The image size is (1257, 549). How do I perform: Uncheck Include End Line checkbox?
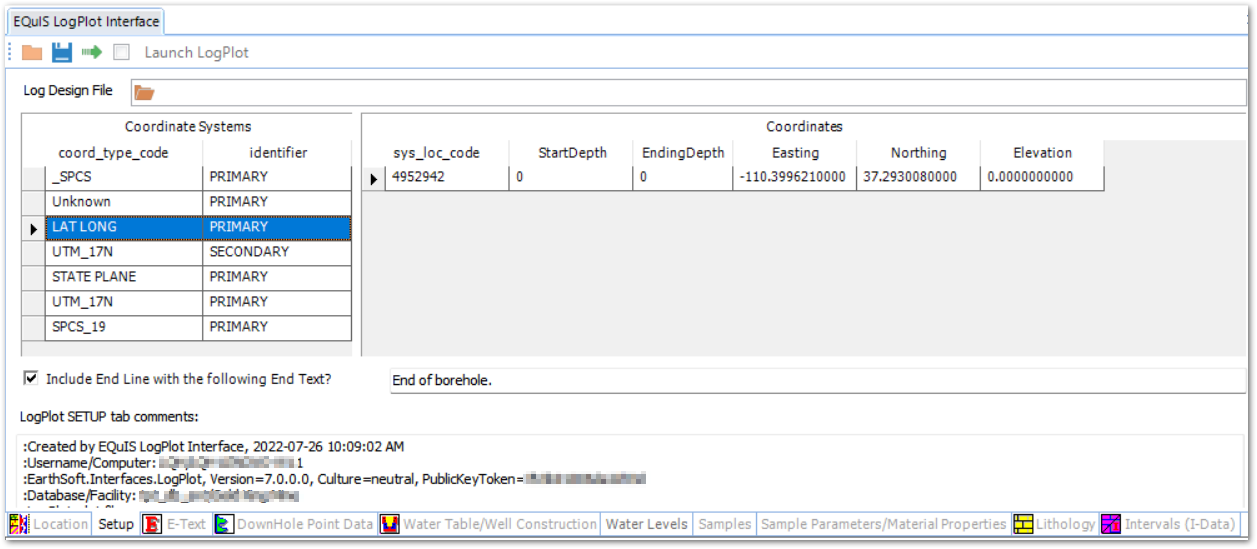click(32, 379)
